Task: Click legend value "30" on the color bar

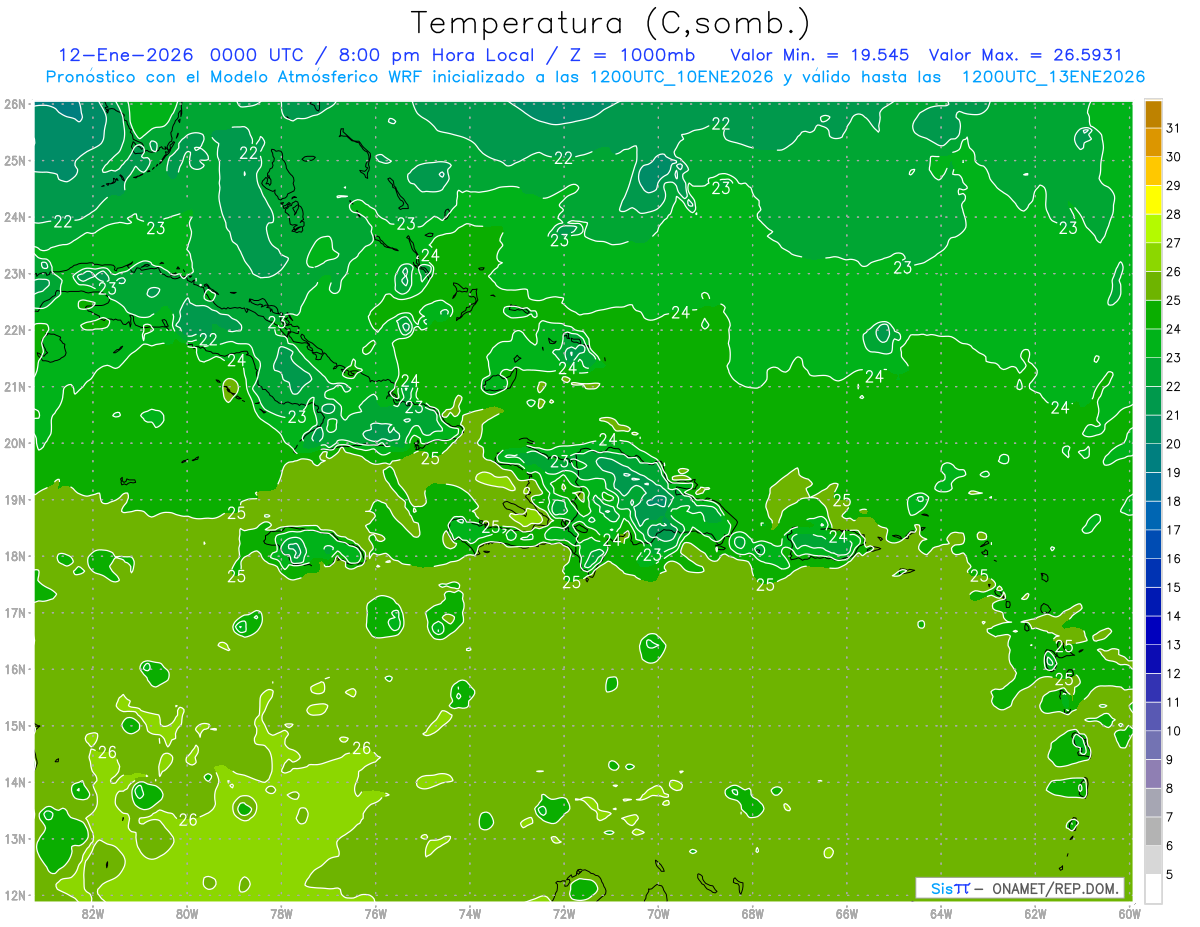Action: coord(1173,156)
